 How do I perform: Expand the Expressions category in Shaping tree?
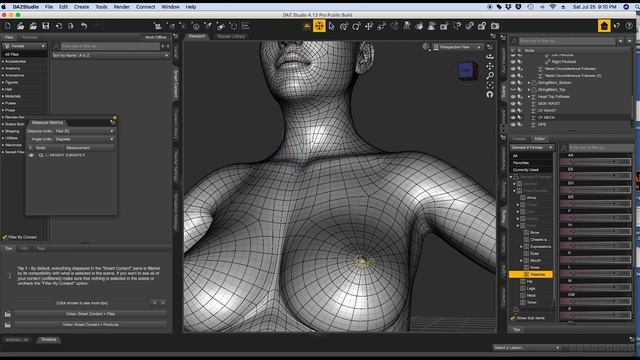[521, 247]
